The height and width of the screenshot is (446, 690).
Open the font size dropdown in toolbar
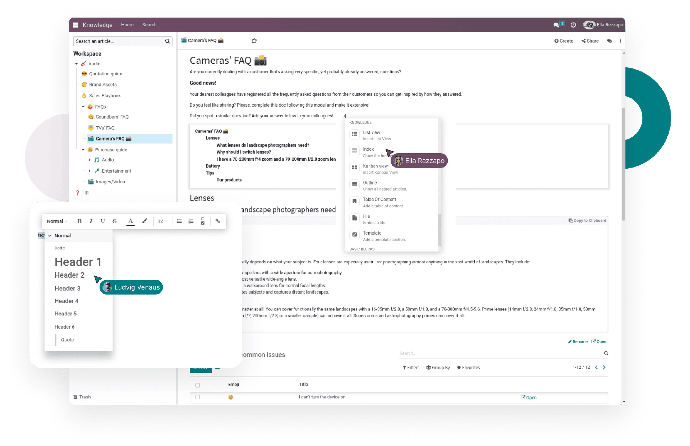click(x=161, y=221)
